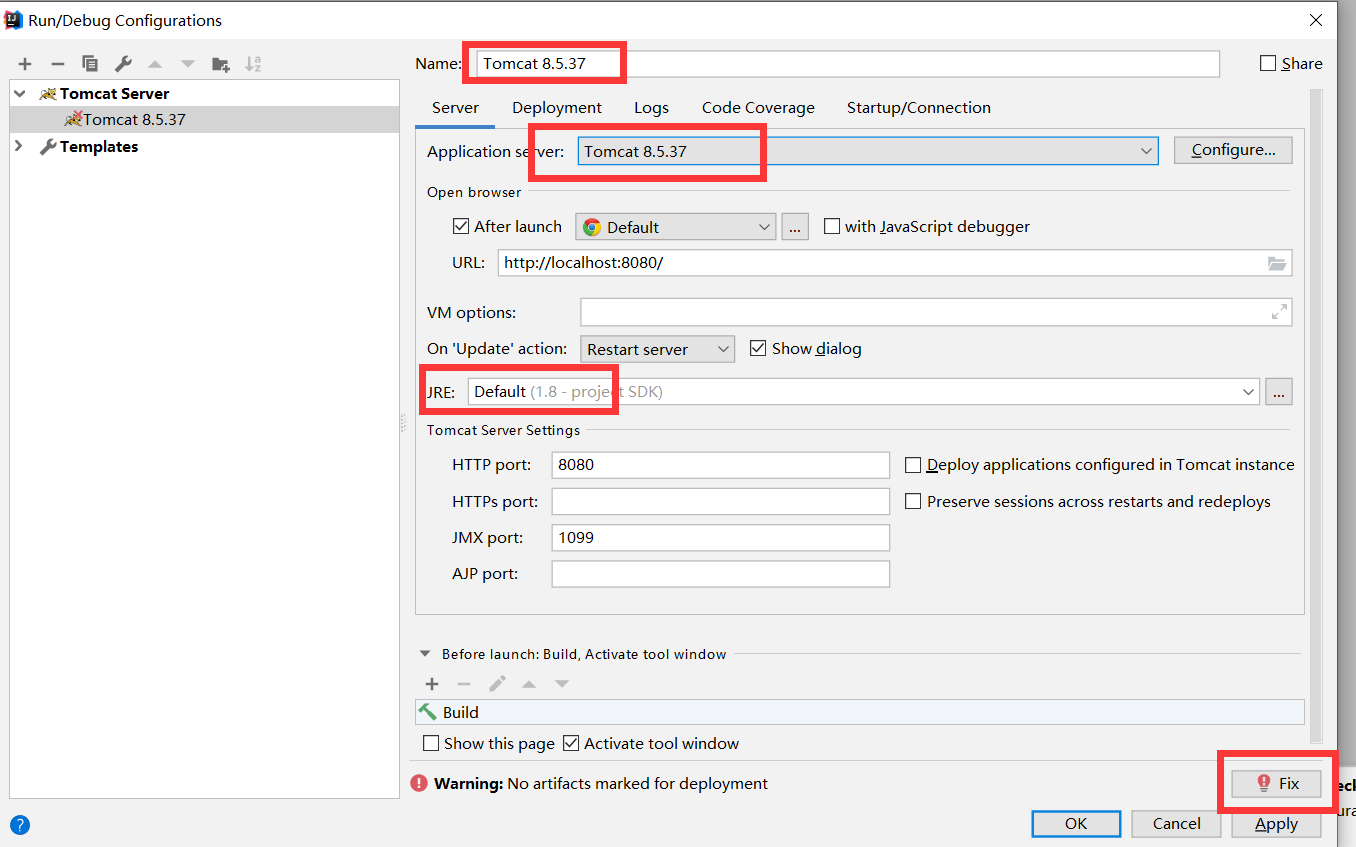This screenshot has width=1356, height=847.
Task: Sort configurations alphabetically
Action: (253, 64)
